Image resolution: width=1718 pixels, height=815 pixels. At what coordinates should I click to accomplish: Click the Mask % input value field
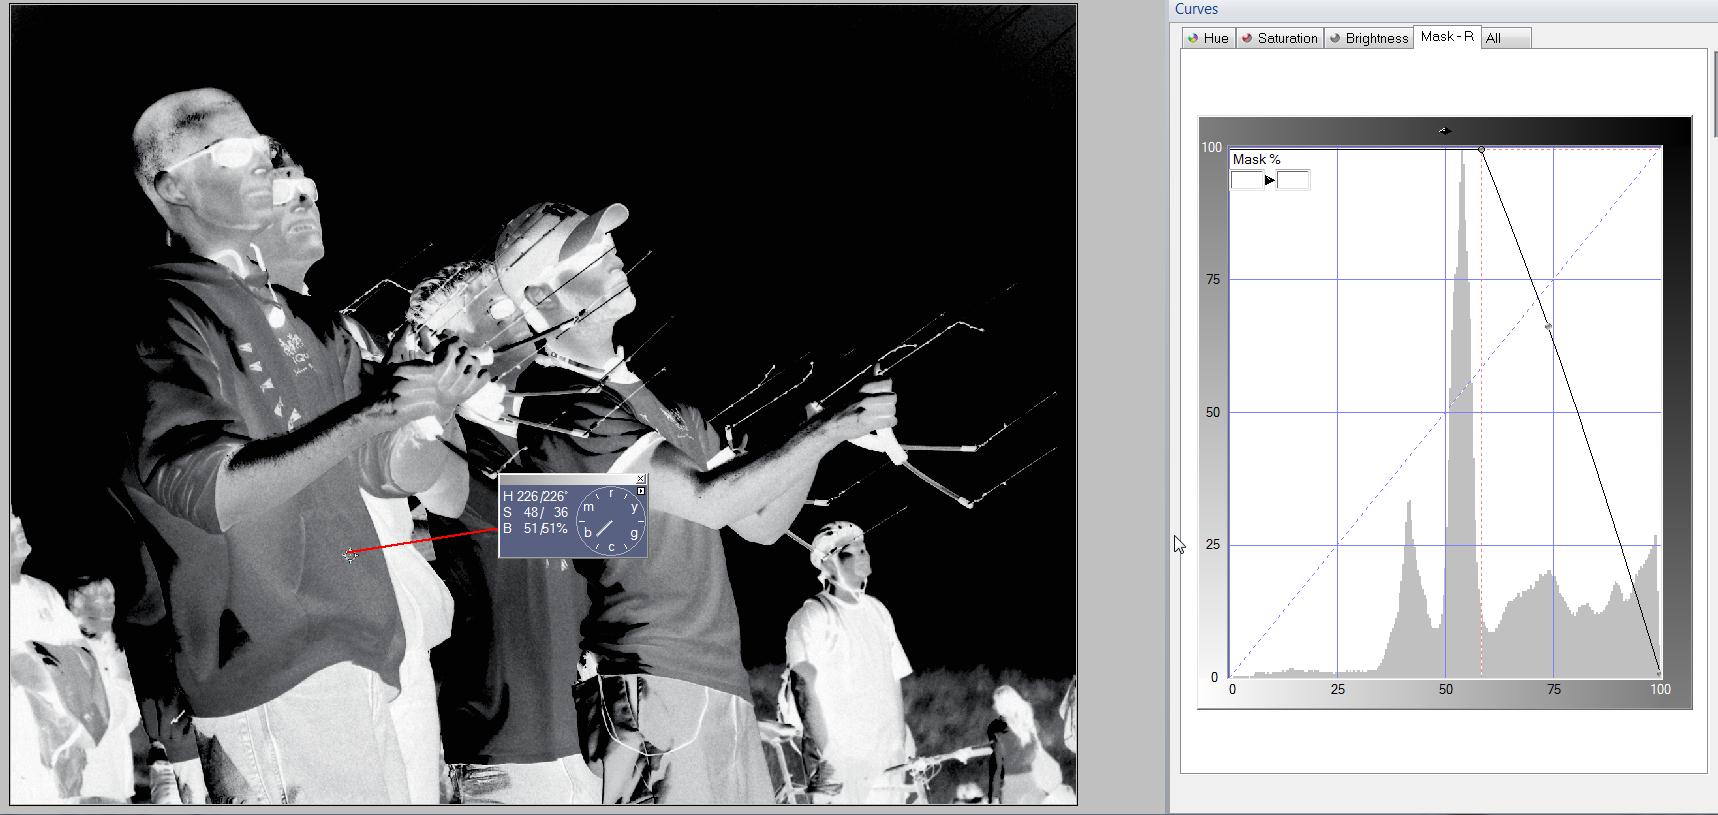(x=1246, y=180)
